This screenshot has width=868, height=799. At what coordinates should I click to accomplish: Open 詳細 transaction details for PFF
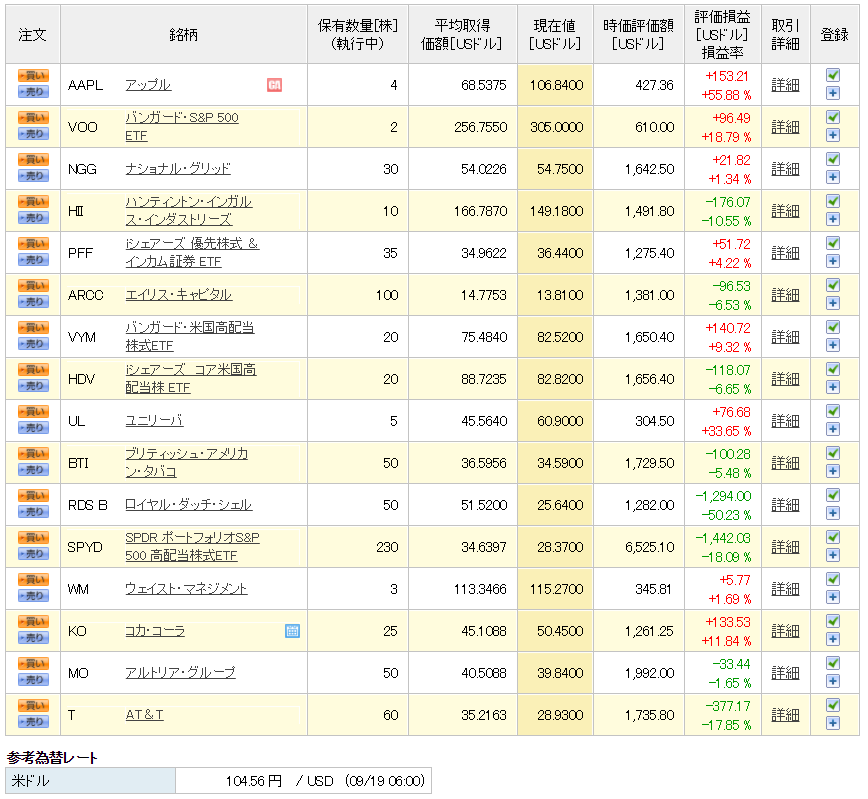pos(785,253)
